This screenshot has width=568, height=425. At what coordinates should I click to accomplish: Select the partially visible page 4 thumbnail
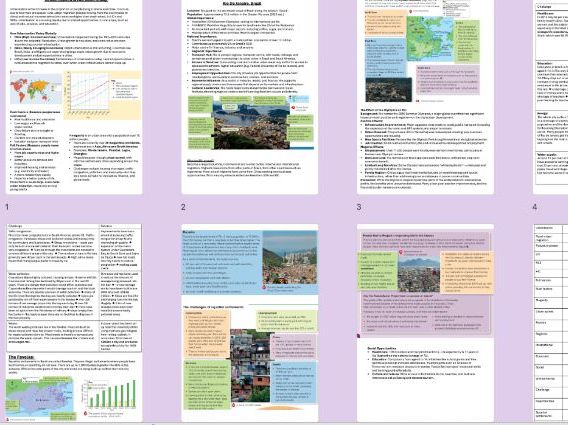pyautogui.click(x=551, y=97)
